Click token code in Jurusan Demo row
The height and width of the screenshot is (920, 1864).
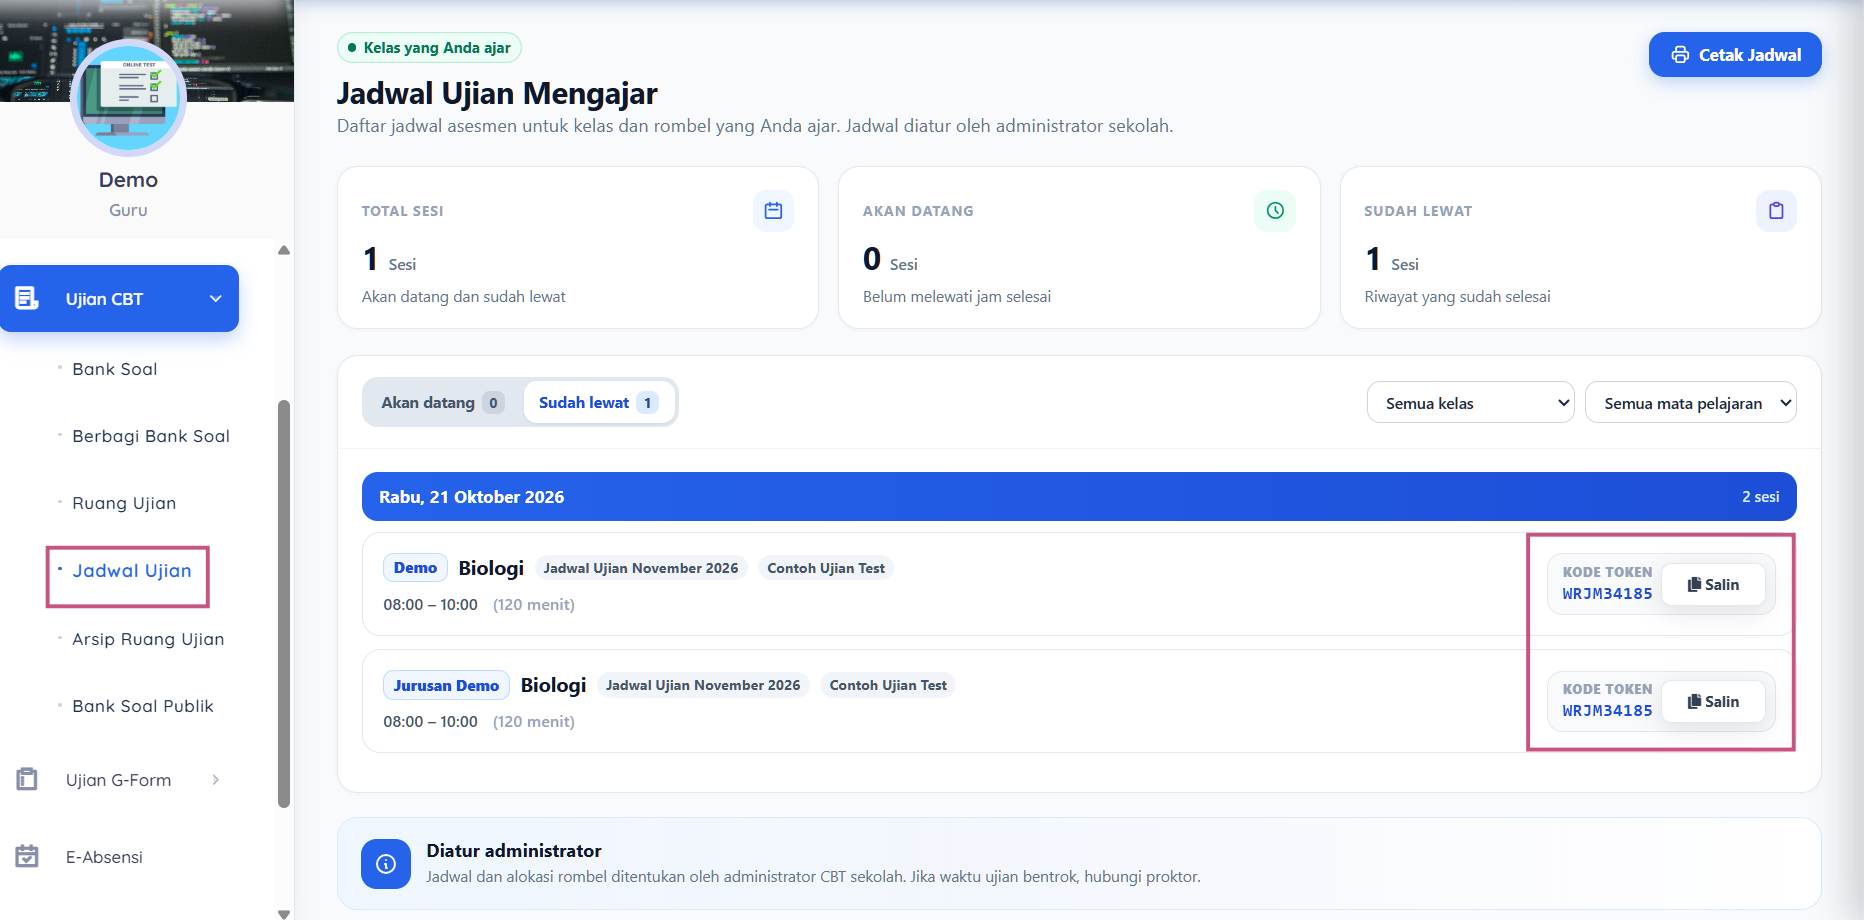pos(1607,711)
